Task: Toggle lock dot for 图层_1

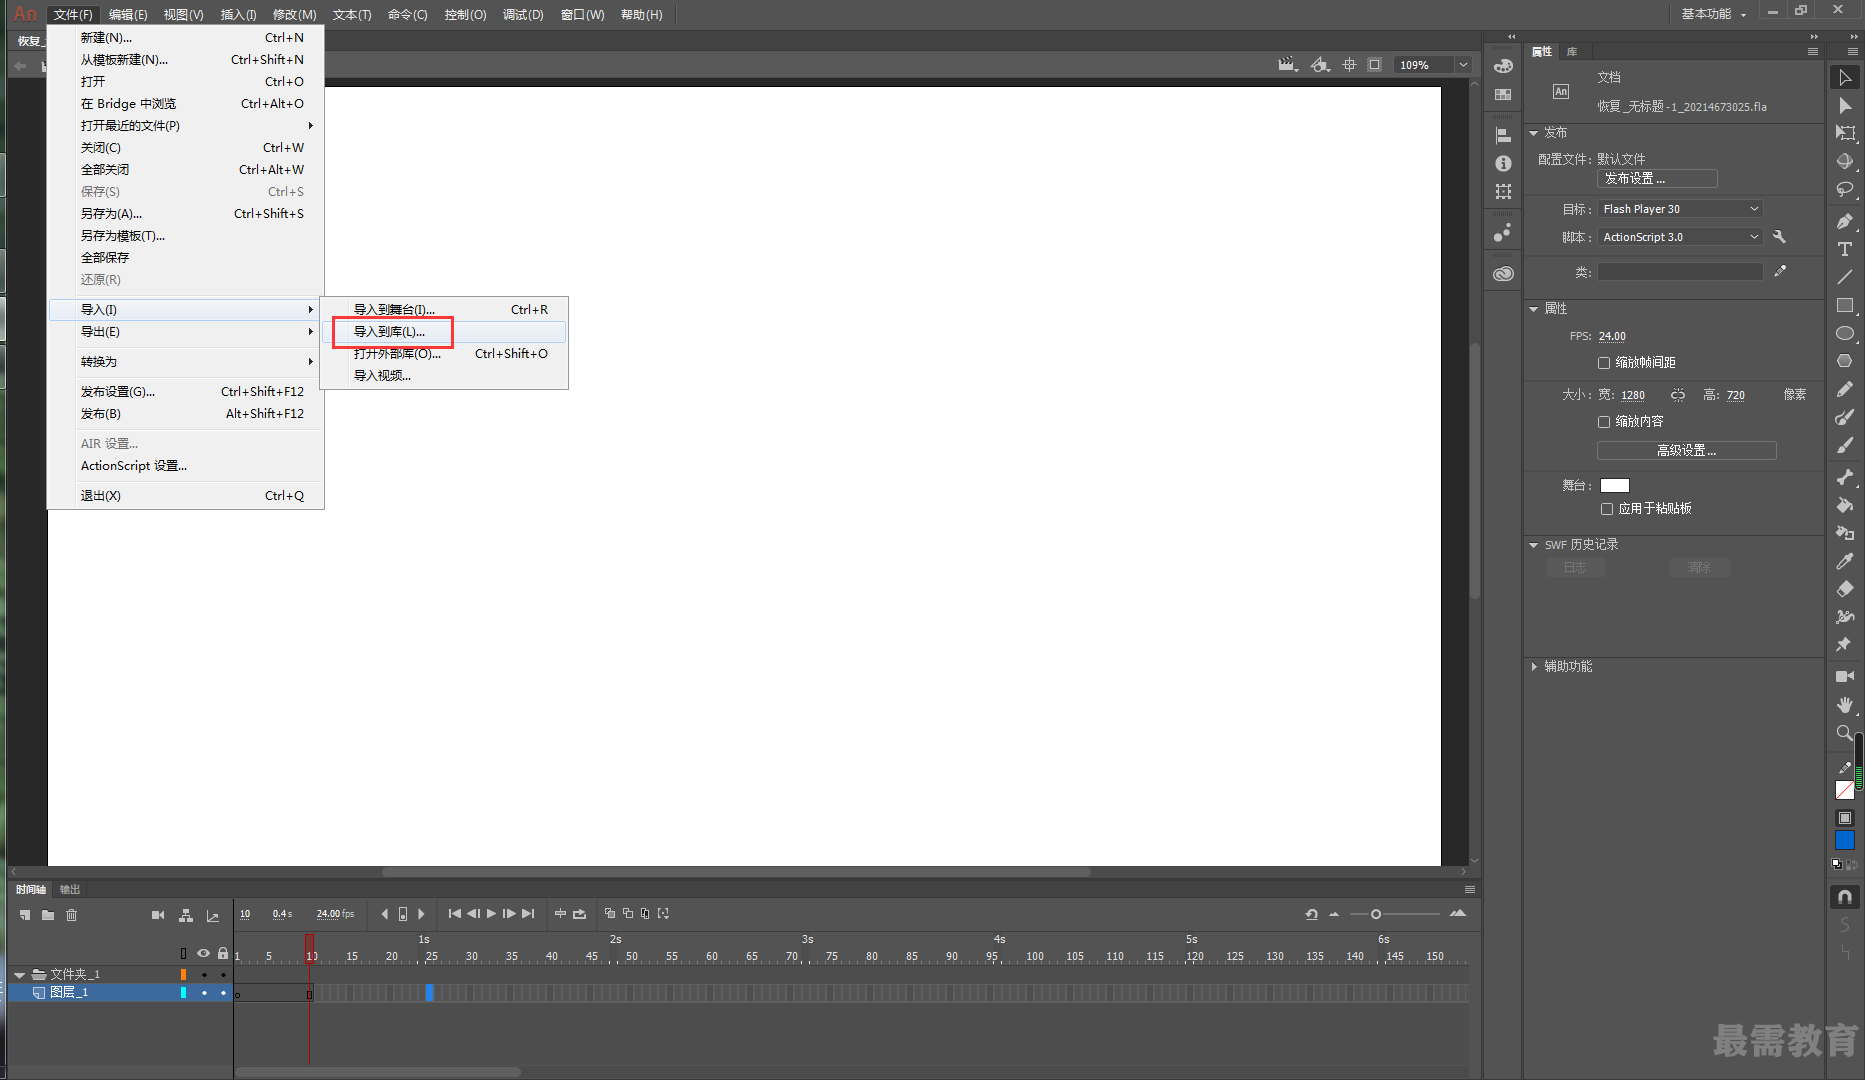Action: tap(223, 993)
